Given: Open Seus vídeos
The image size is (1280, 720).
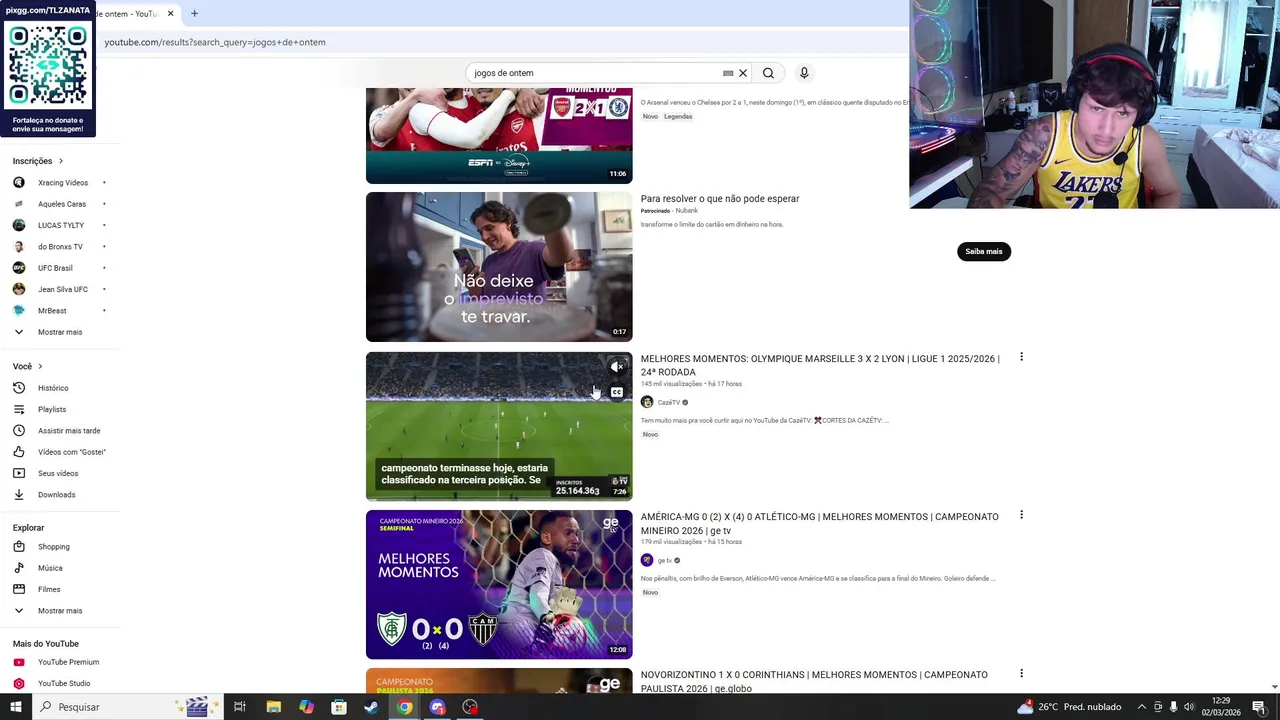Looking at the screenshot, I should coord(58,473).
